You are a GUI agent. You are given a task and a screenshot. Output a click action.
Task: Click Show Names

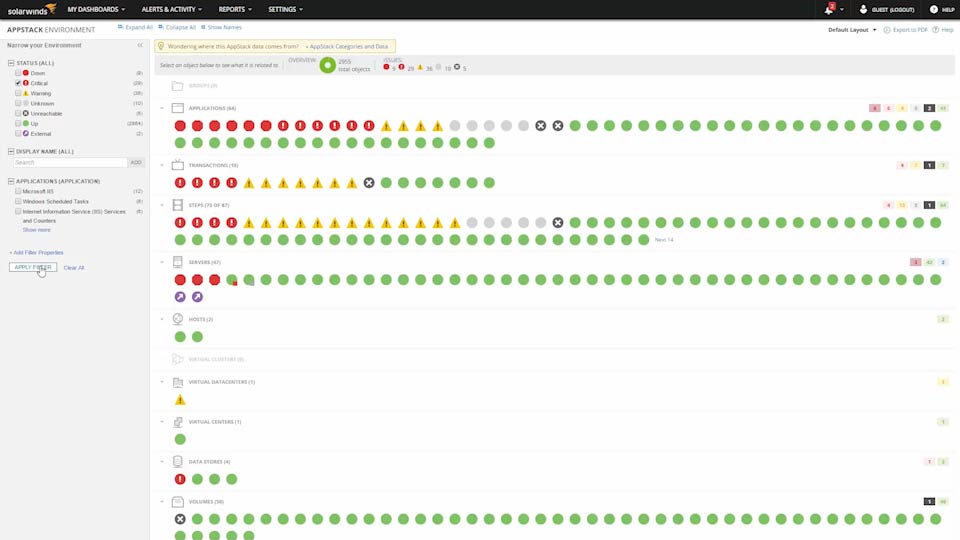coord(222,27)
